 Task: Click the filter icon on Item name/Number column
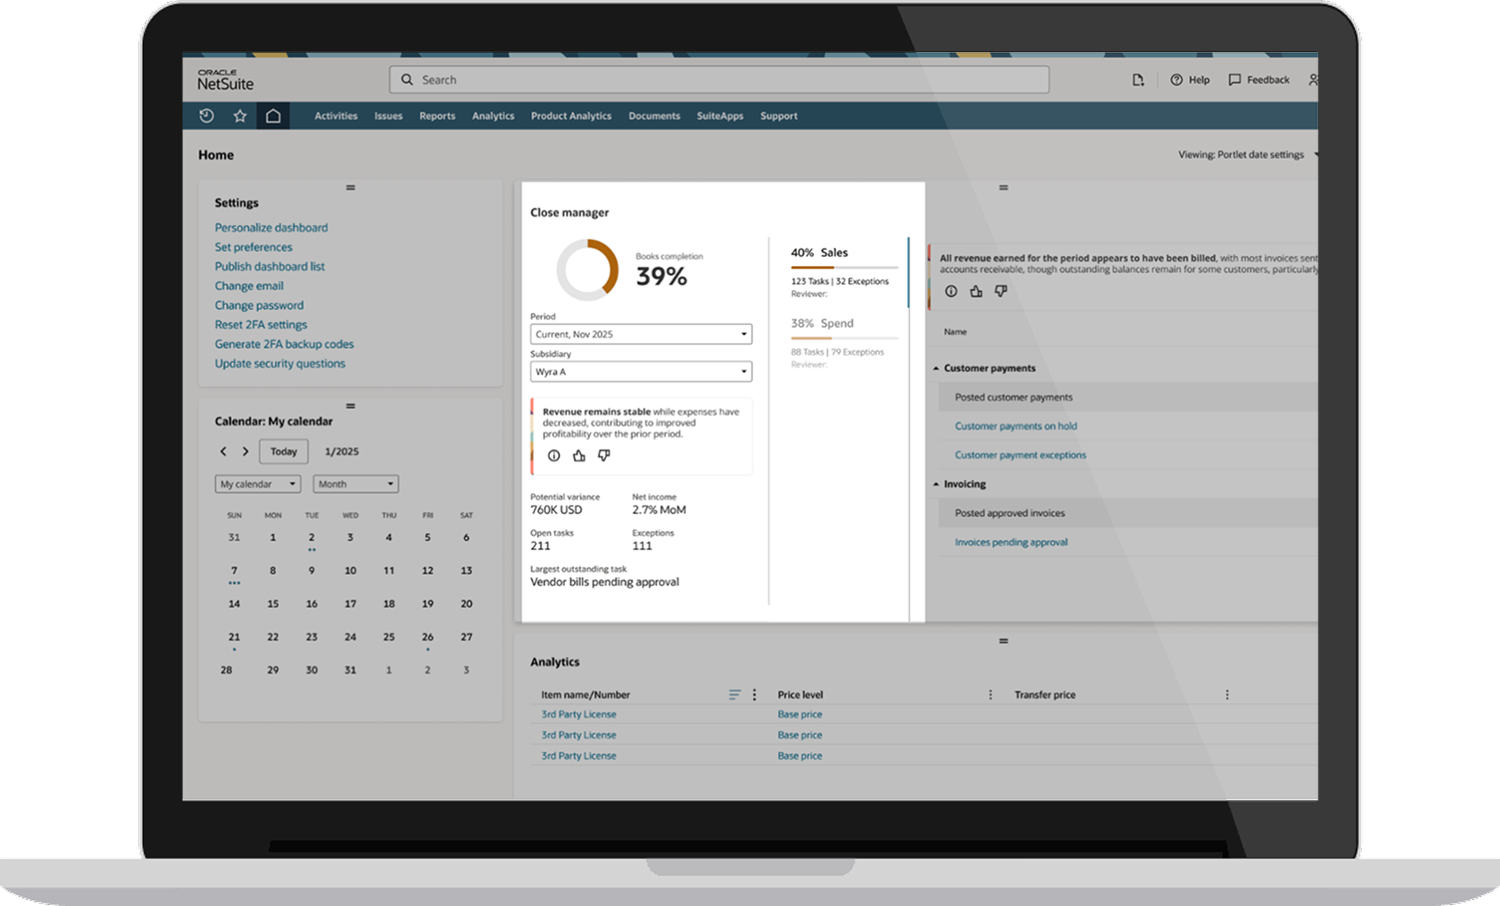pyautogui.click(x=735, y=695)
